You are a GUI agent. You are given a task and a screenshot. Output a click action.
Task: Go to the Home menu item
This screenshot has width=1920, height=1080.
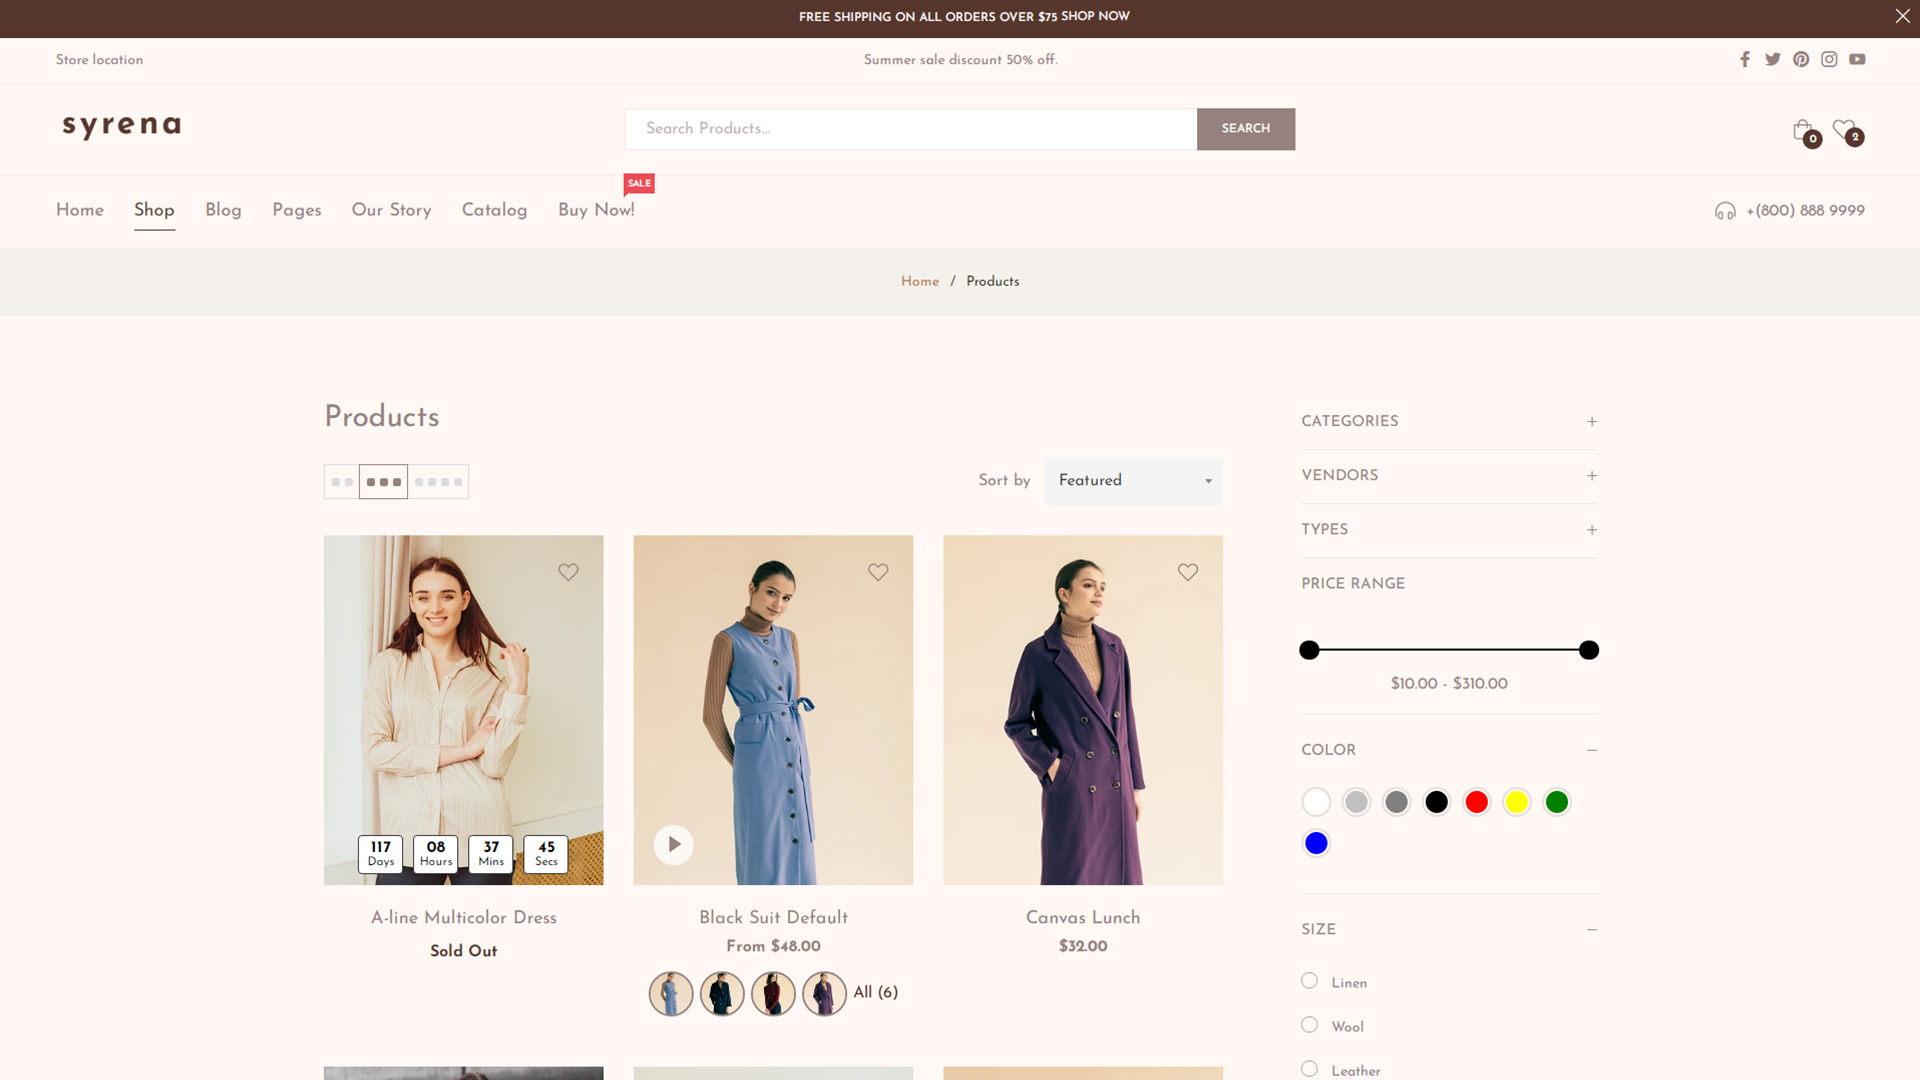80,210
